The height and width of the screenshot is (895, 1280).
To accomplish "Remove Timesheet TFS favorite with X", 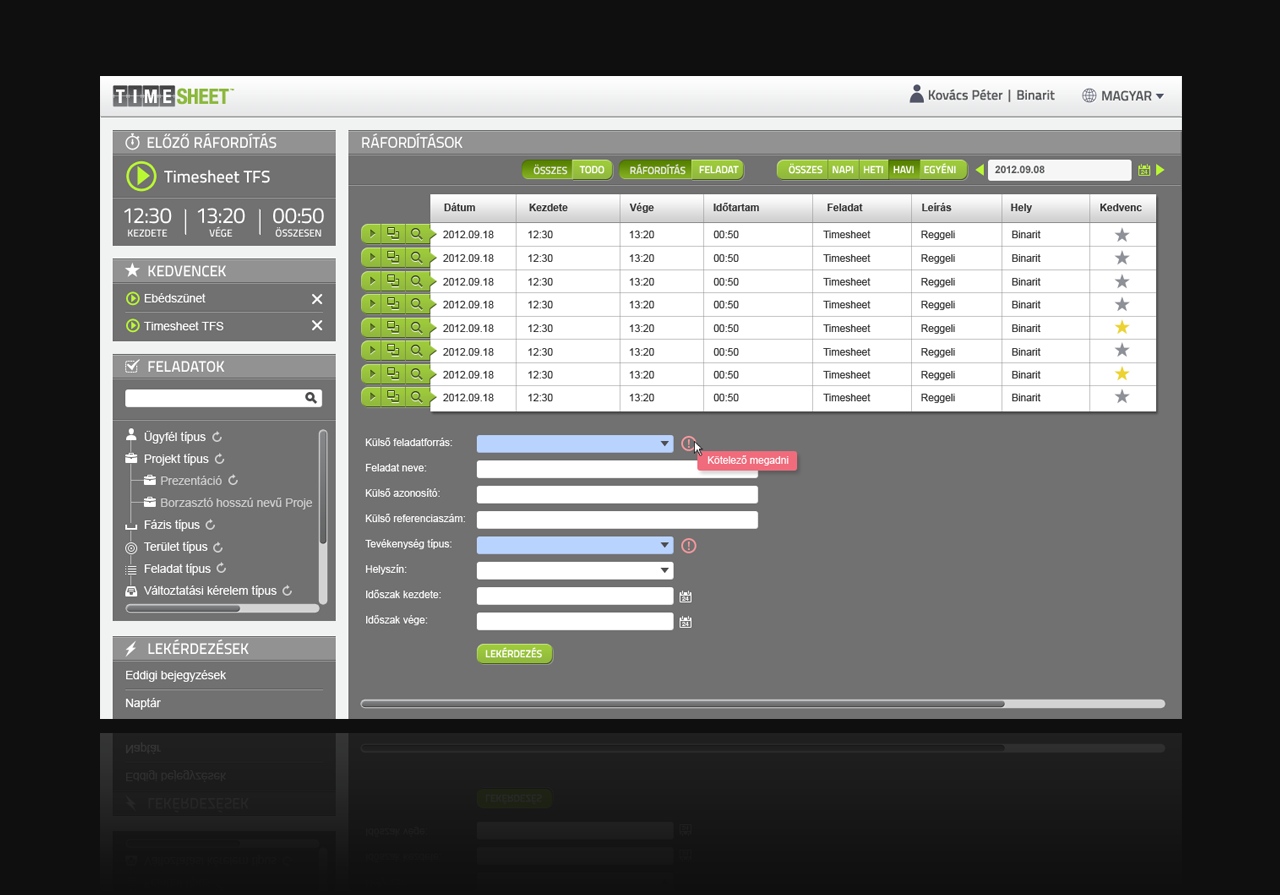I will coord(317,326).
